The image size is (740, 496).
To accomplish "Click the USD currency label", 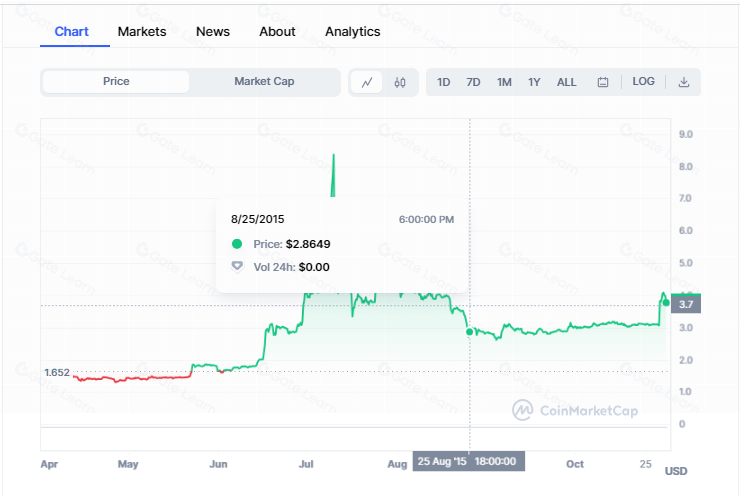I will tap(676, 471).
